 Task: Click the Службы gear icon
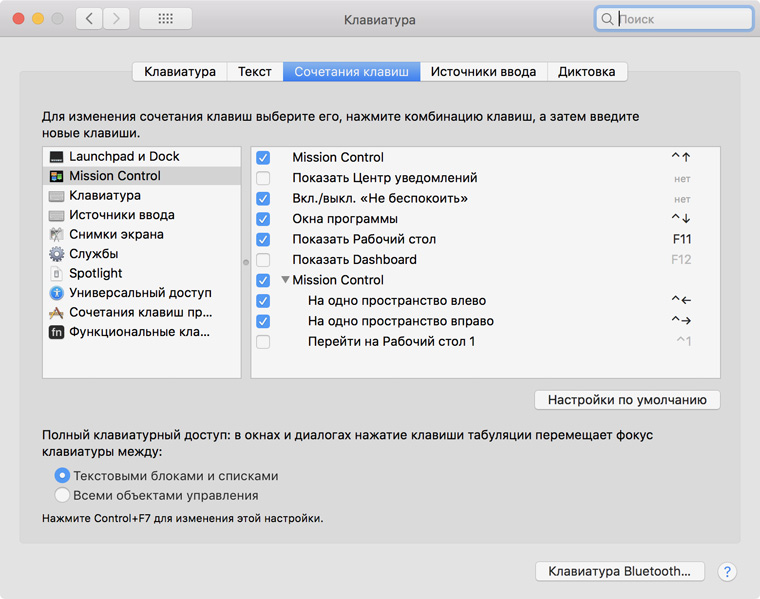pos(56,254)
